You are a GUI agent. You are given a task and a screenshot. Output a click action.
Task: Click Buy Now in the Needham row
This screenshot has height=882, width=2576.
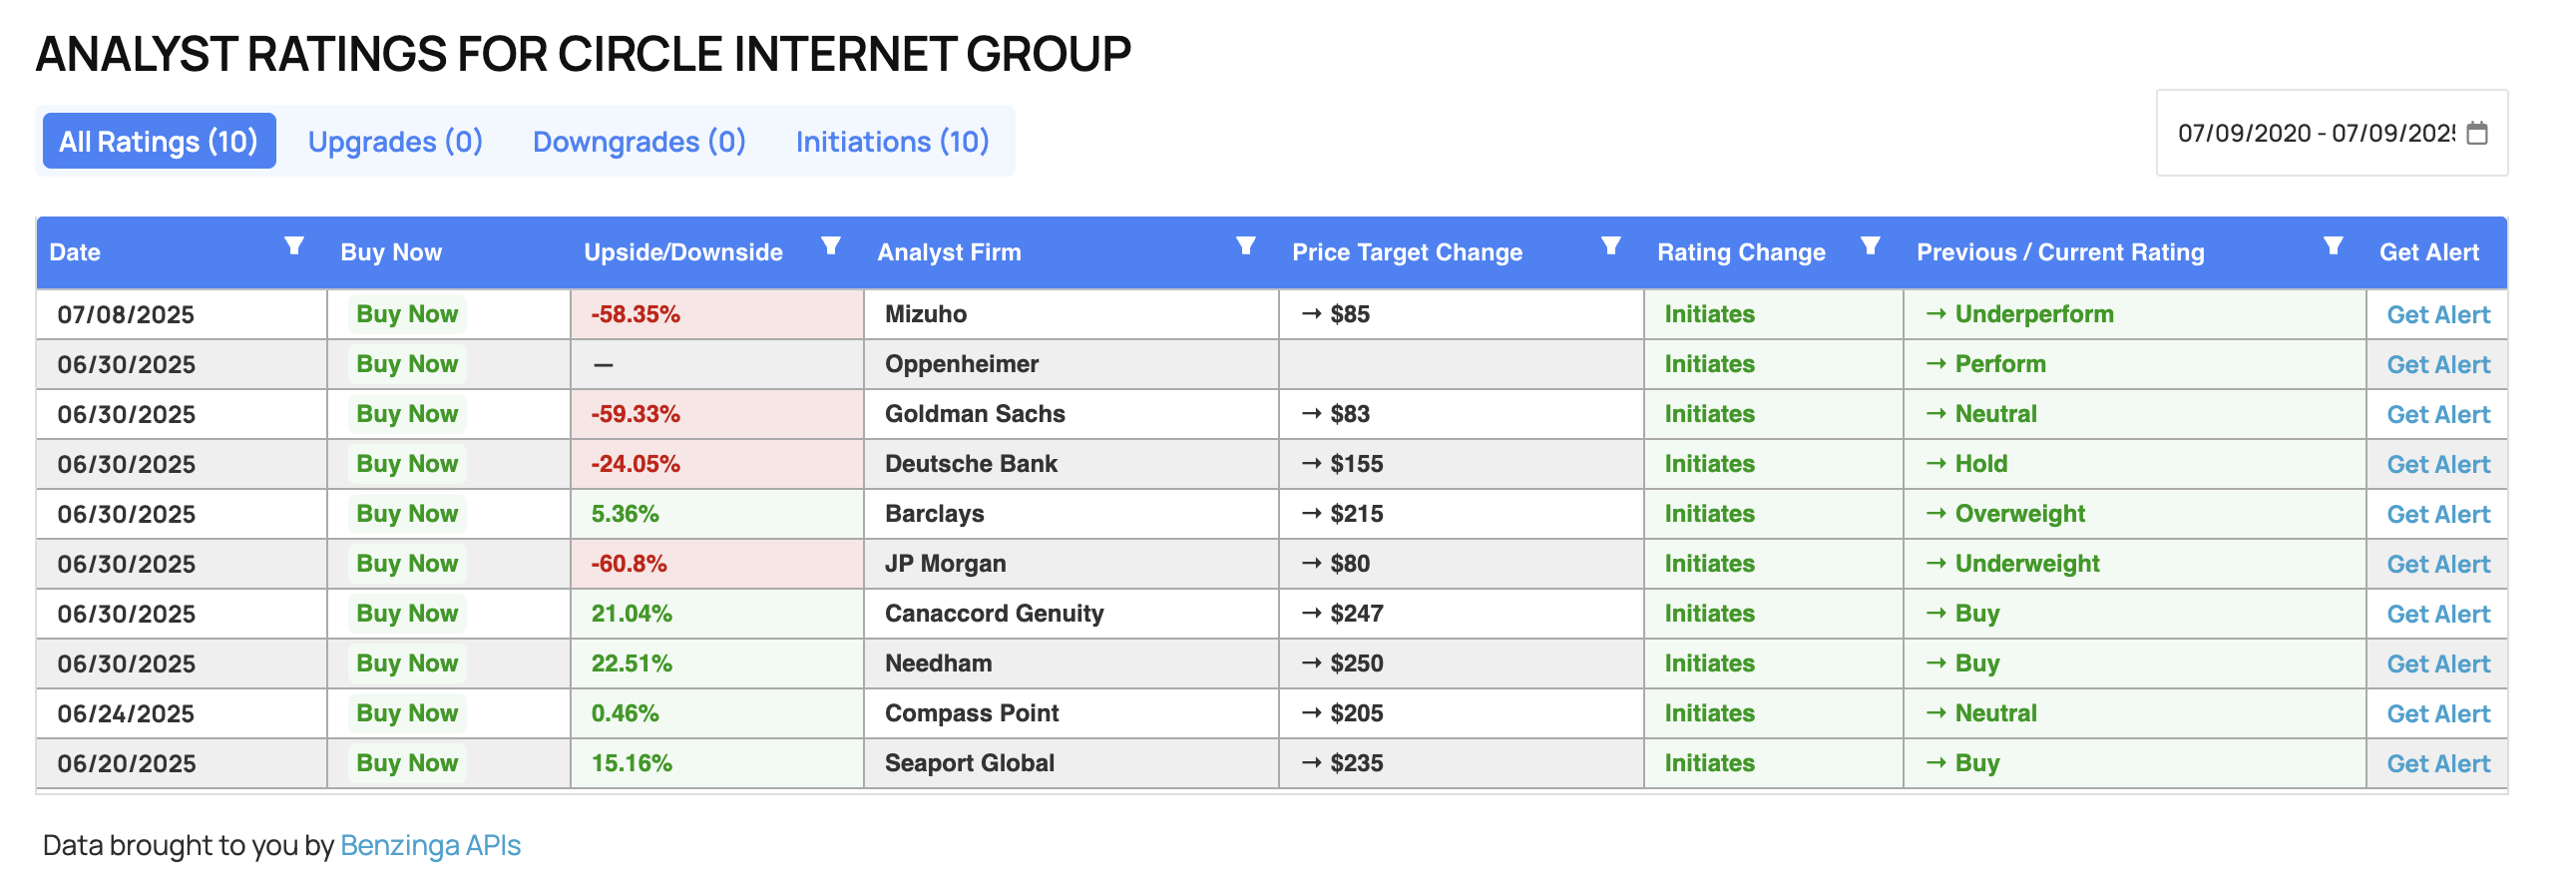[x=407, y=664]
